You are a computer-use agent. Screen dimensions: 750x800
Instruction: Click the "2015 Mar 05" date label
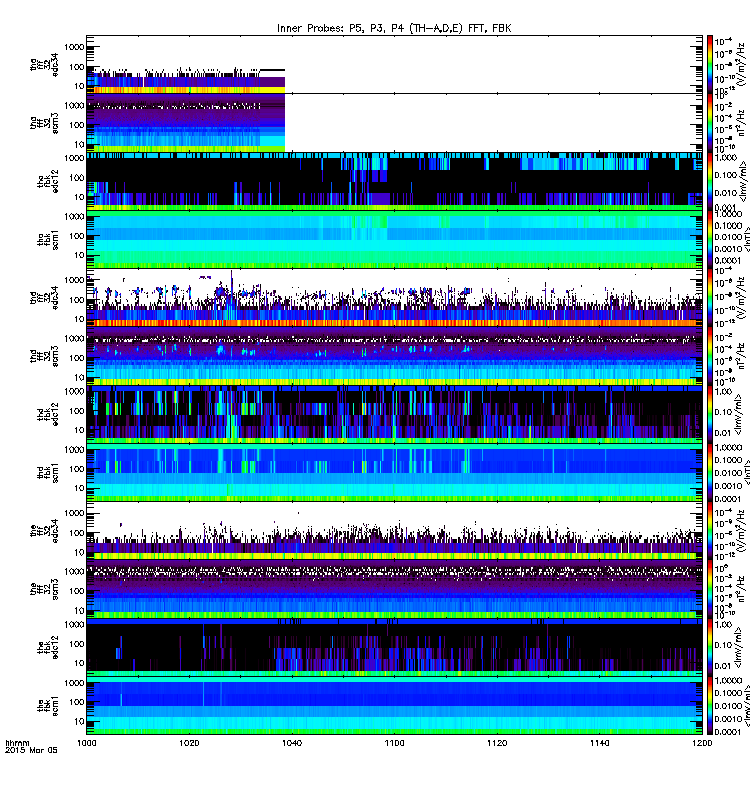point(31,750)
